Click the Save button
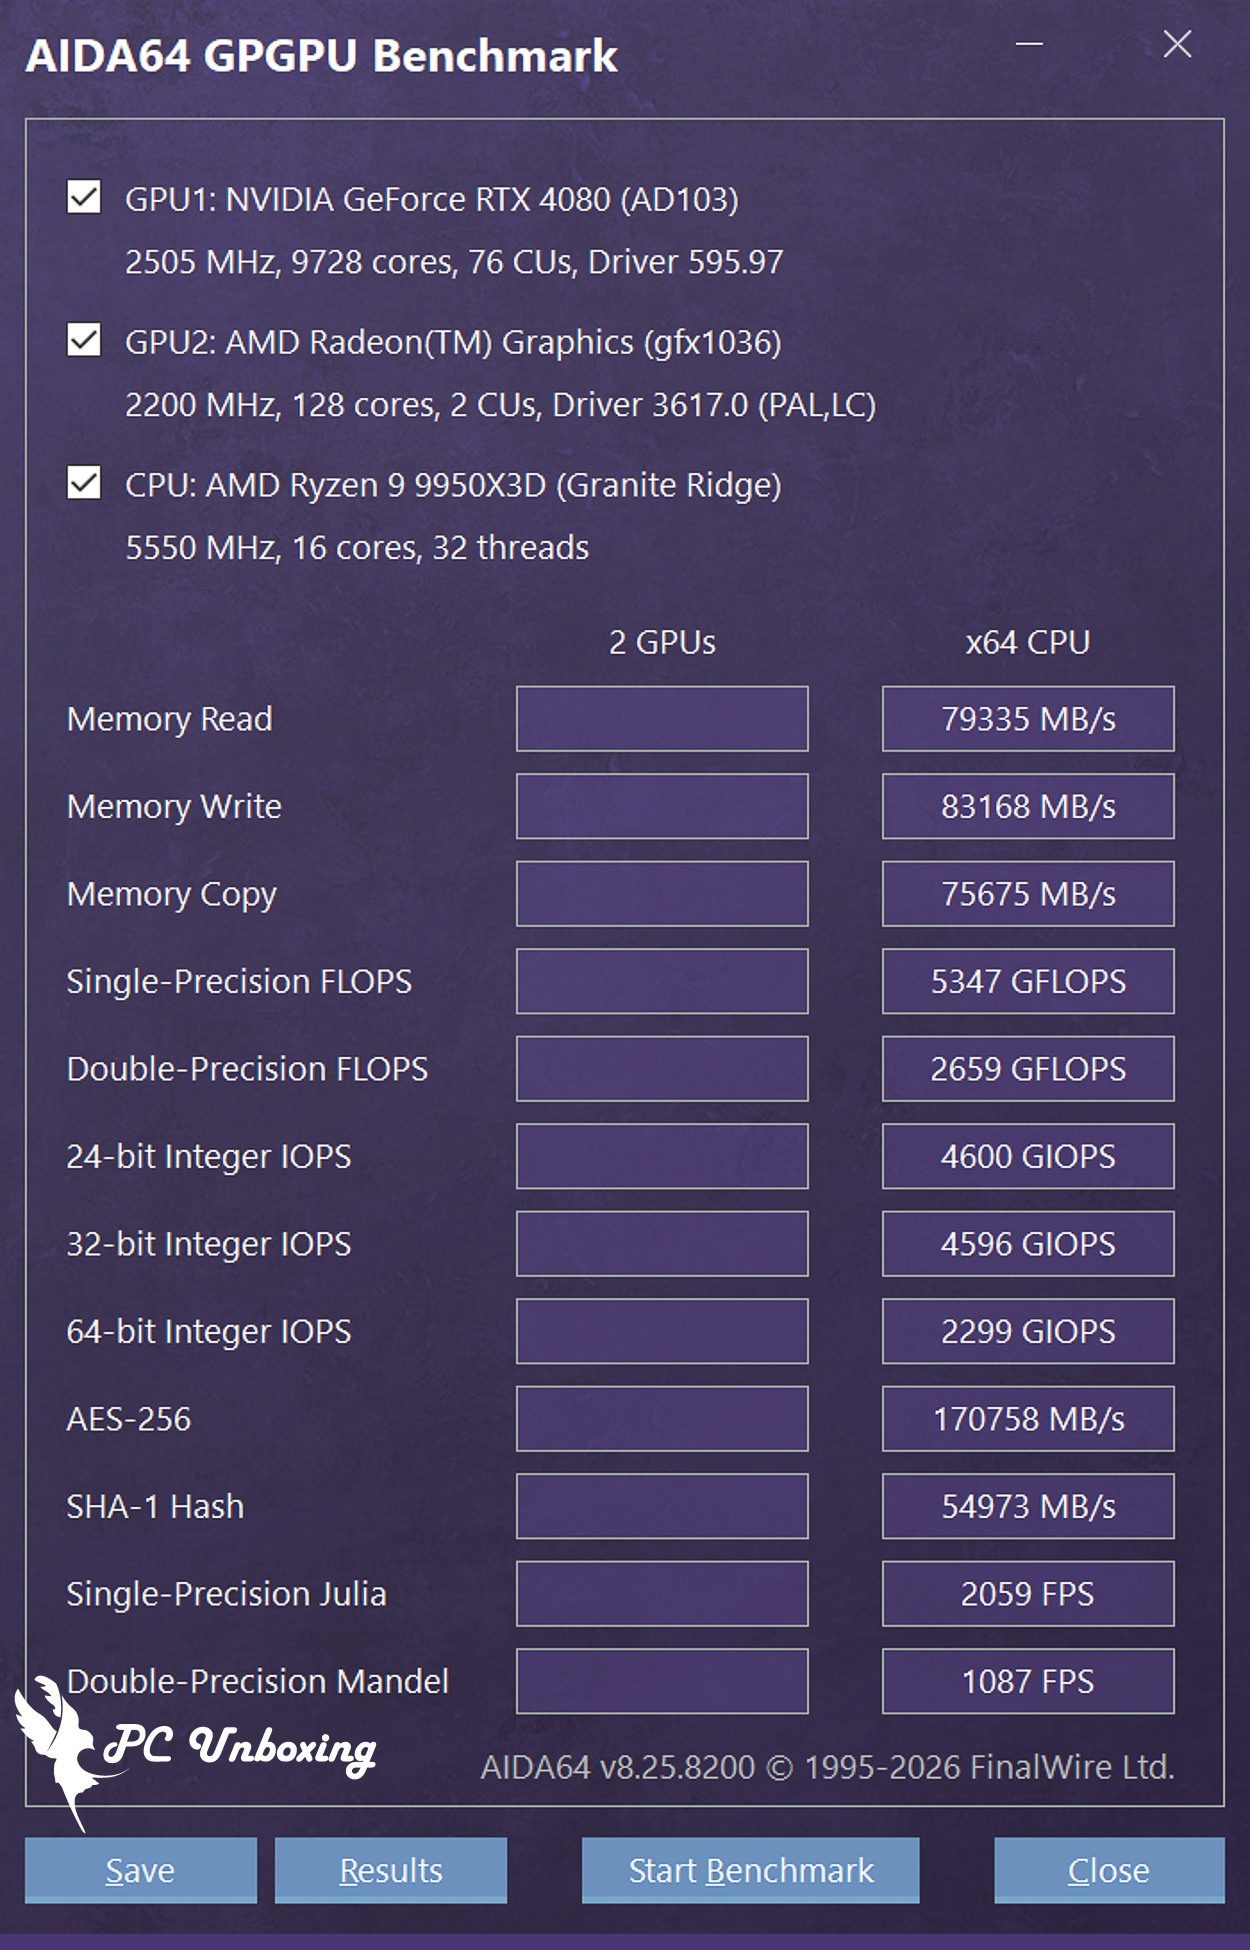 pyautogui.click(x=140, y=1869)
